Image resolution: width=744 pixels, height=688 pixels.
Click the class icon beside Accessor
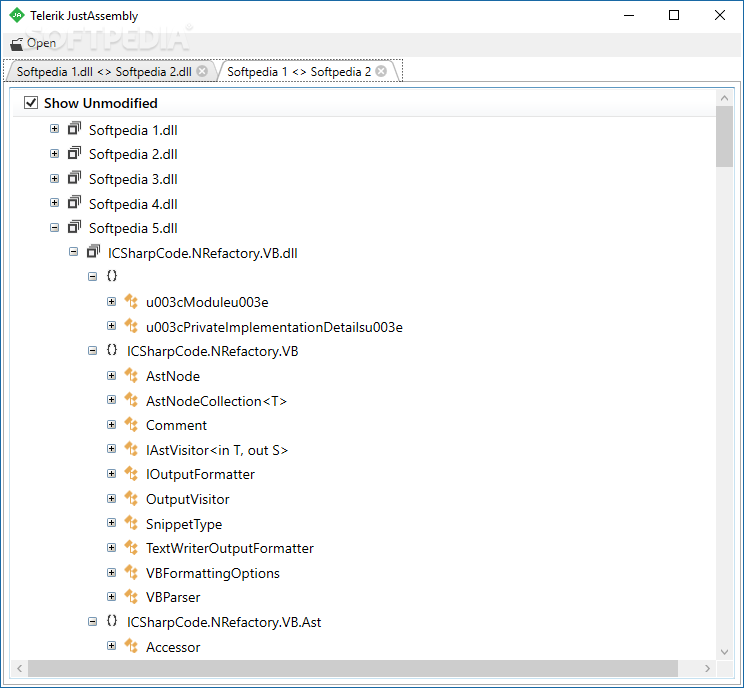point(131,646)
